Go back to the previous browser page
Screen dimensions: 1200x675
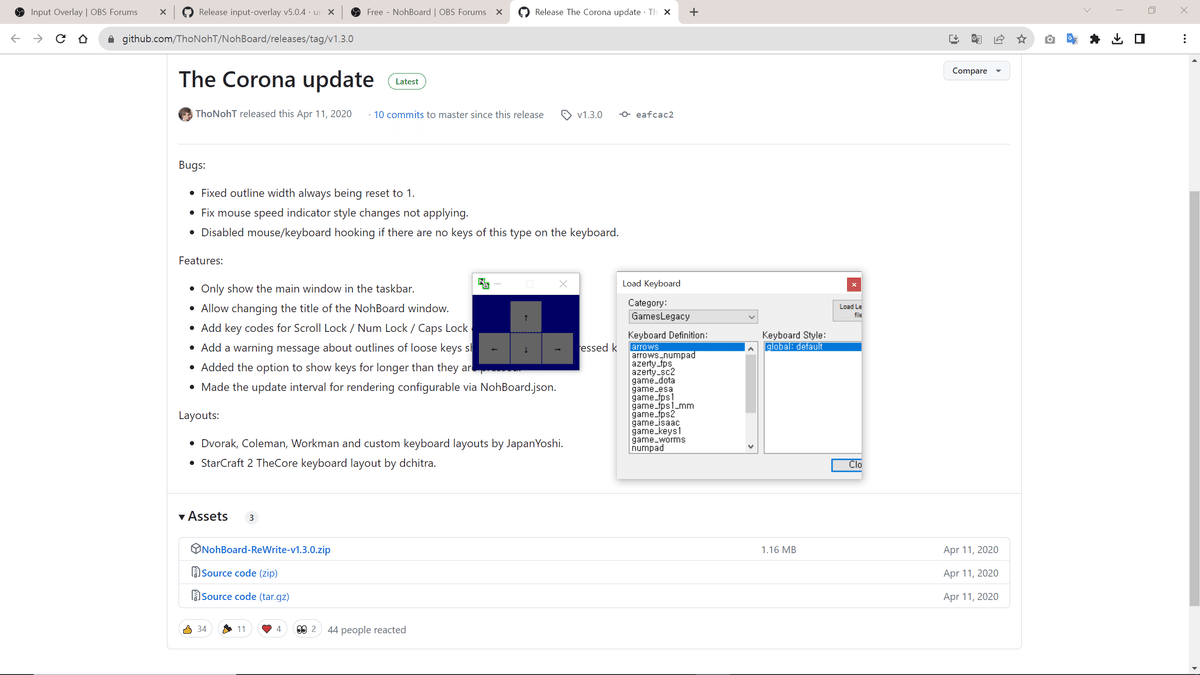pyautogui.click(x=16, y=39)
